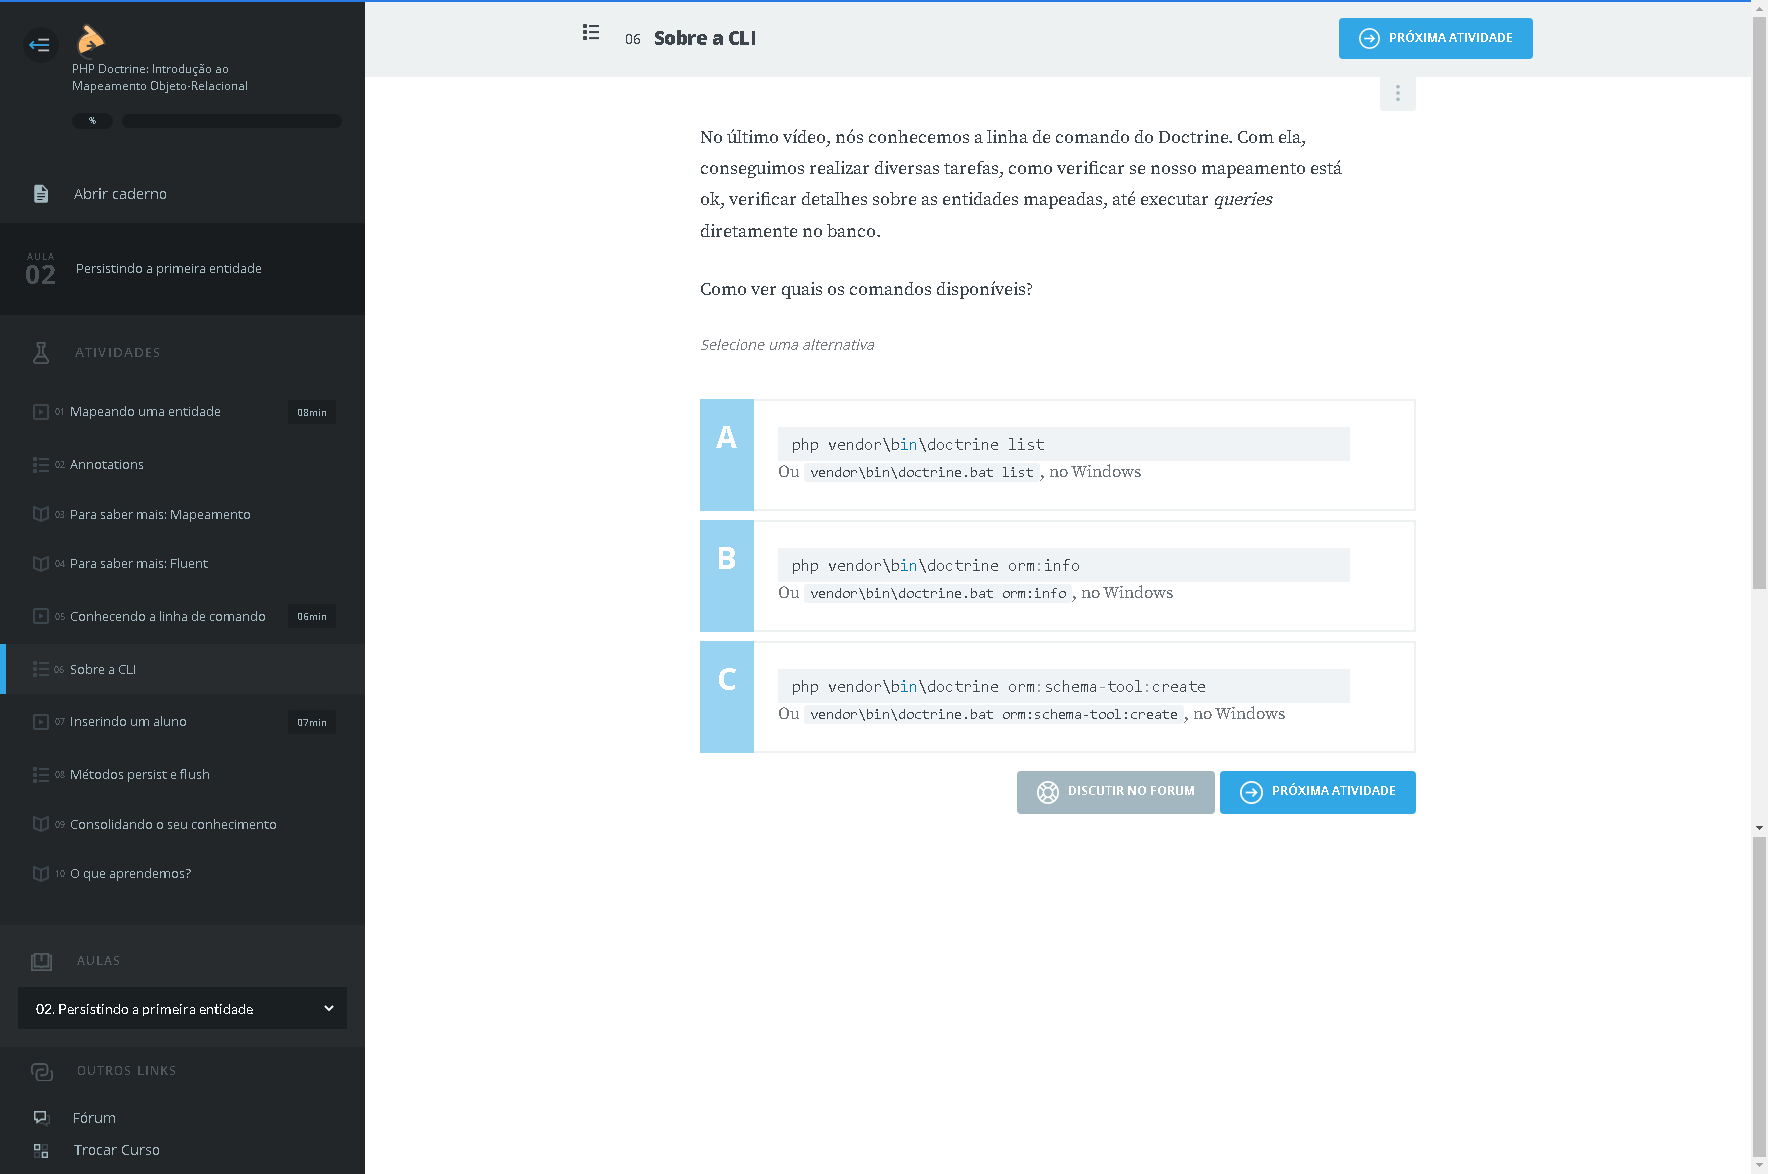Open activity Conhecendo a linha de comando

pyautogui.click(x=167, y=617)
